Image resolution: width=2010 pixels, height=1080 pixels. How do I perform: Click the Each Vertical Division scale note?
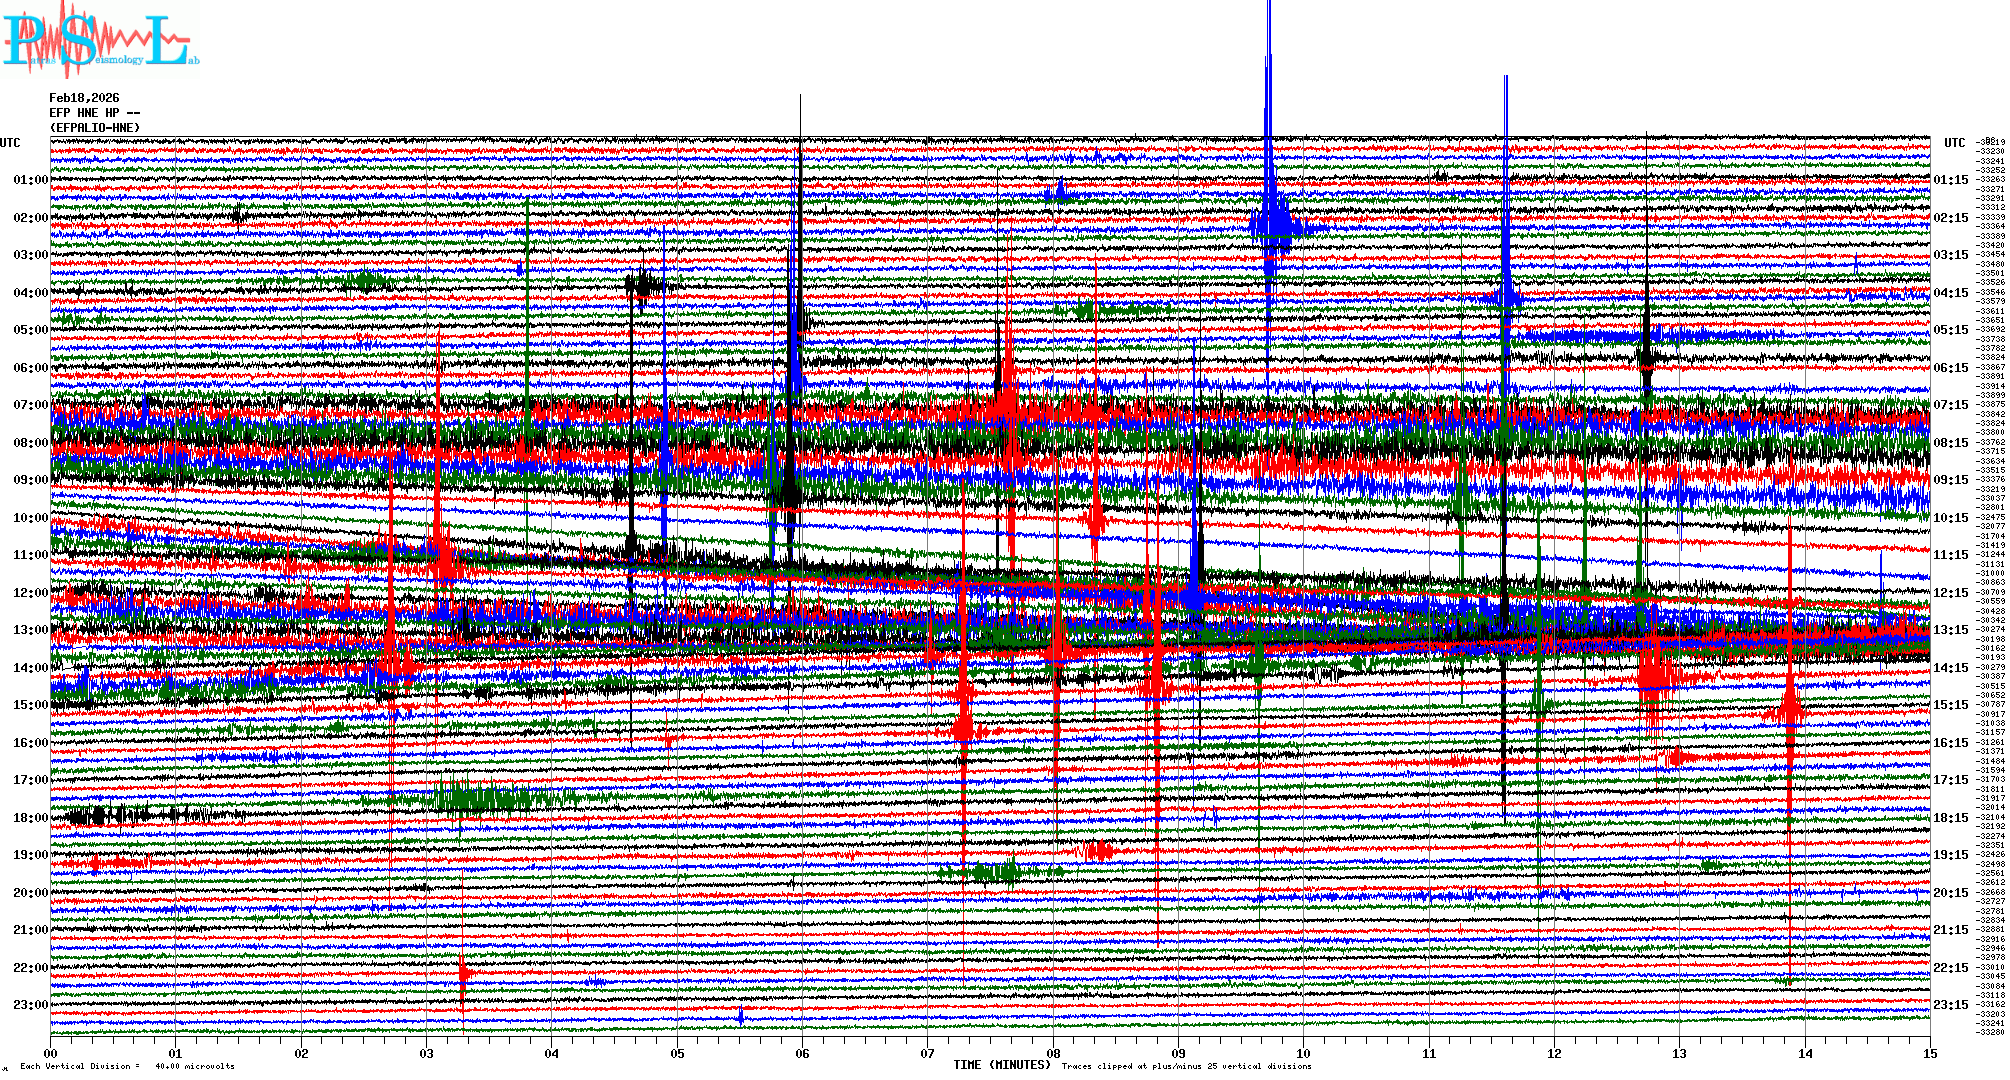tap(127, 1066)
